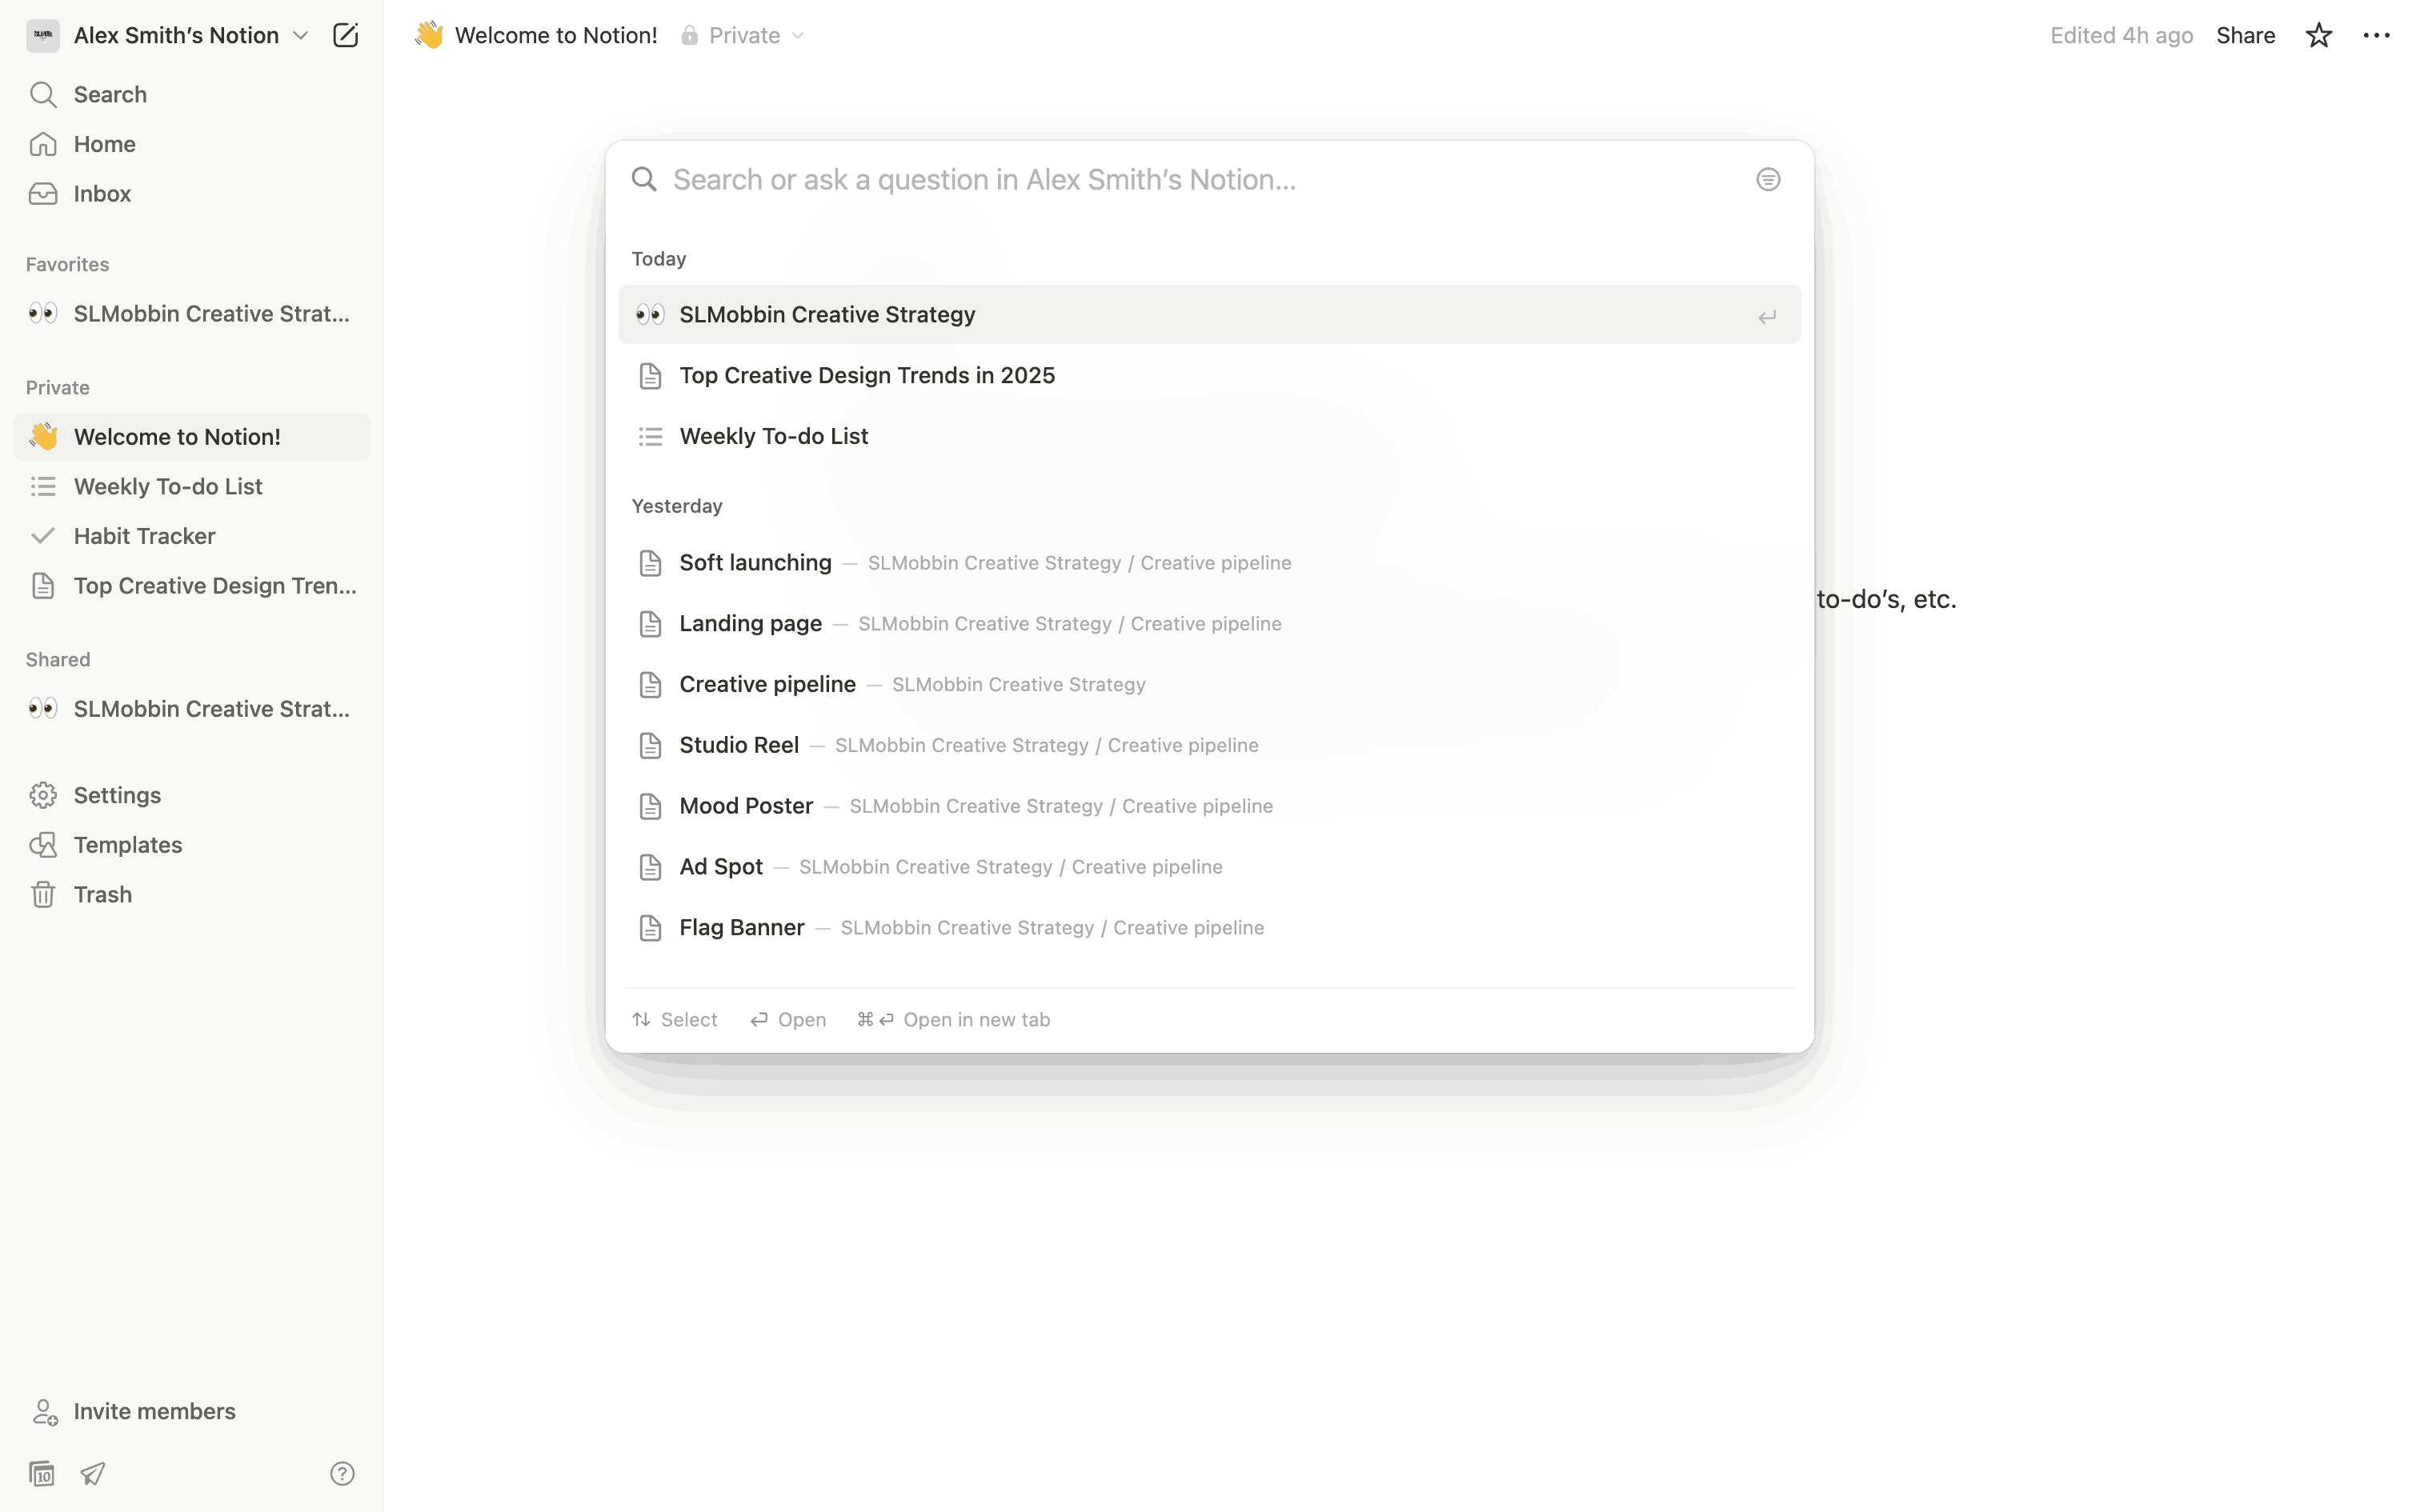The image size is (2420, 1512).
Task: Open Templates from the sidebar
Action: (127, 845)
